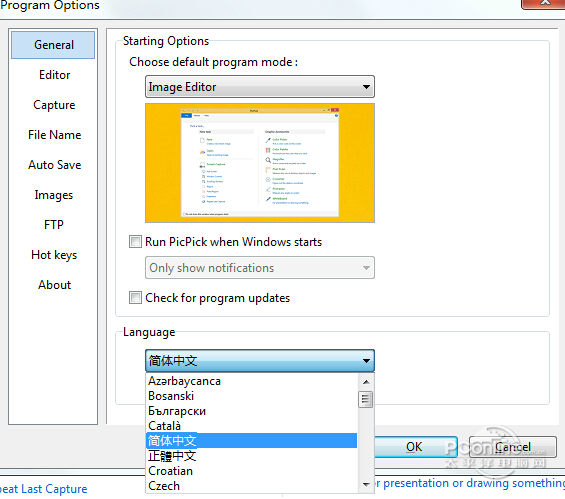Collapse the Language combo box
This screenshot has width=565, height=499.
click(260, 360)
